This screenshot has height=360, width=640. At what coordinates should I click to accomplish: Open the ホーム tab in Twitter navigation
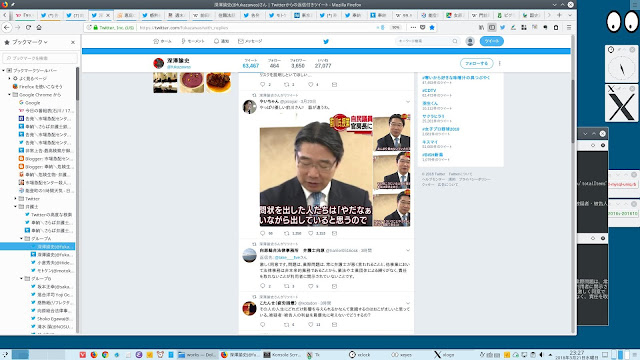pos(162,41)
